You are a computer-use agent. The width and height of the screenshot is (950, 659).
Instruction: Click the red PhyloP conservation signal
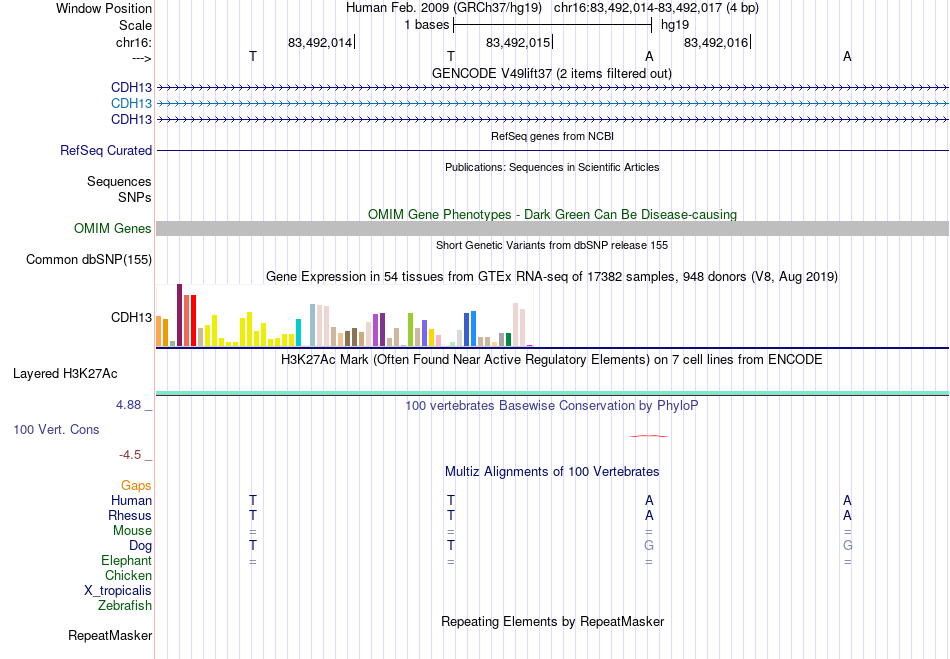point(649,435)
